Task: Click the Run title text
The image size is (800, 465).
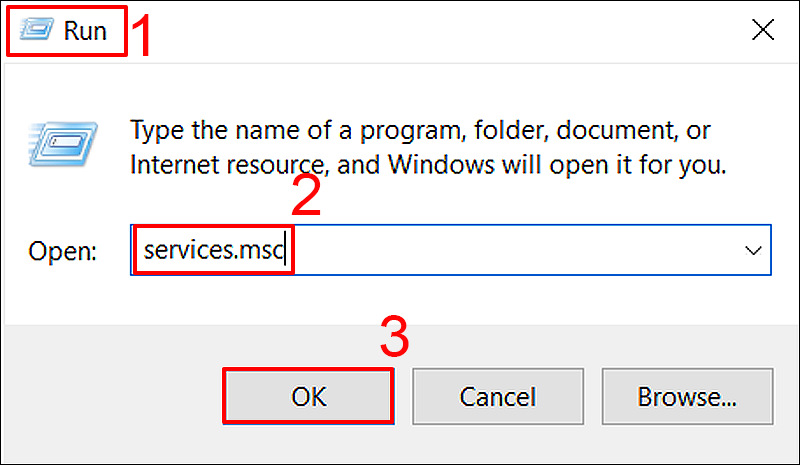Action: pos(85,31)
